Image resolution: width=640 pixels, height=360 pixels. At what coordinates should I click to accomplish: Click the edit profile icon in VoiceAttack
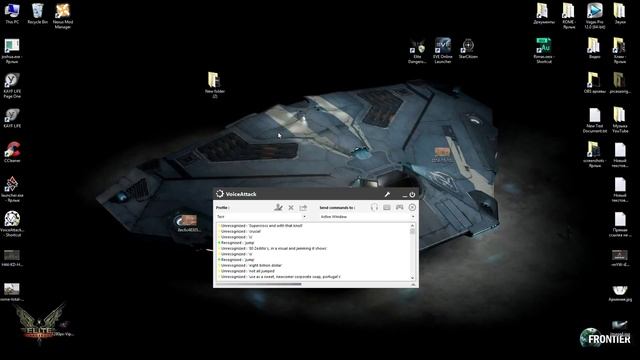tap(278, 207)
